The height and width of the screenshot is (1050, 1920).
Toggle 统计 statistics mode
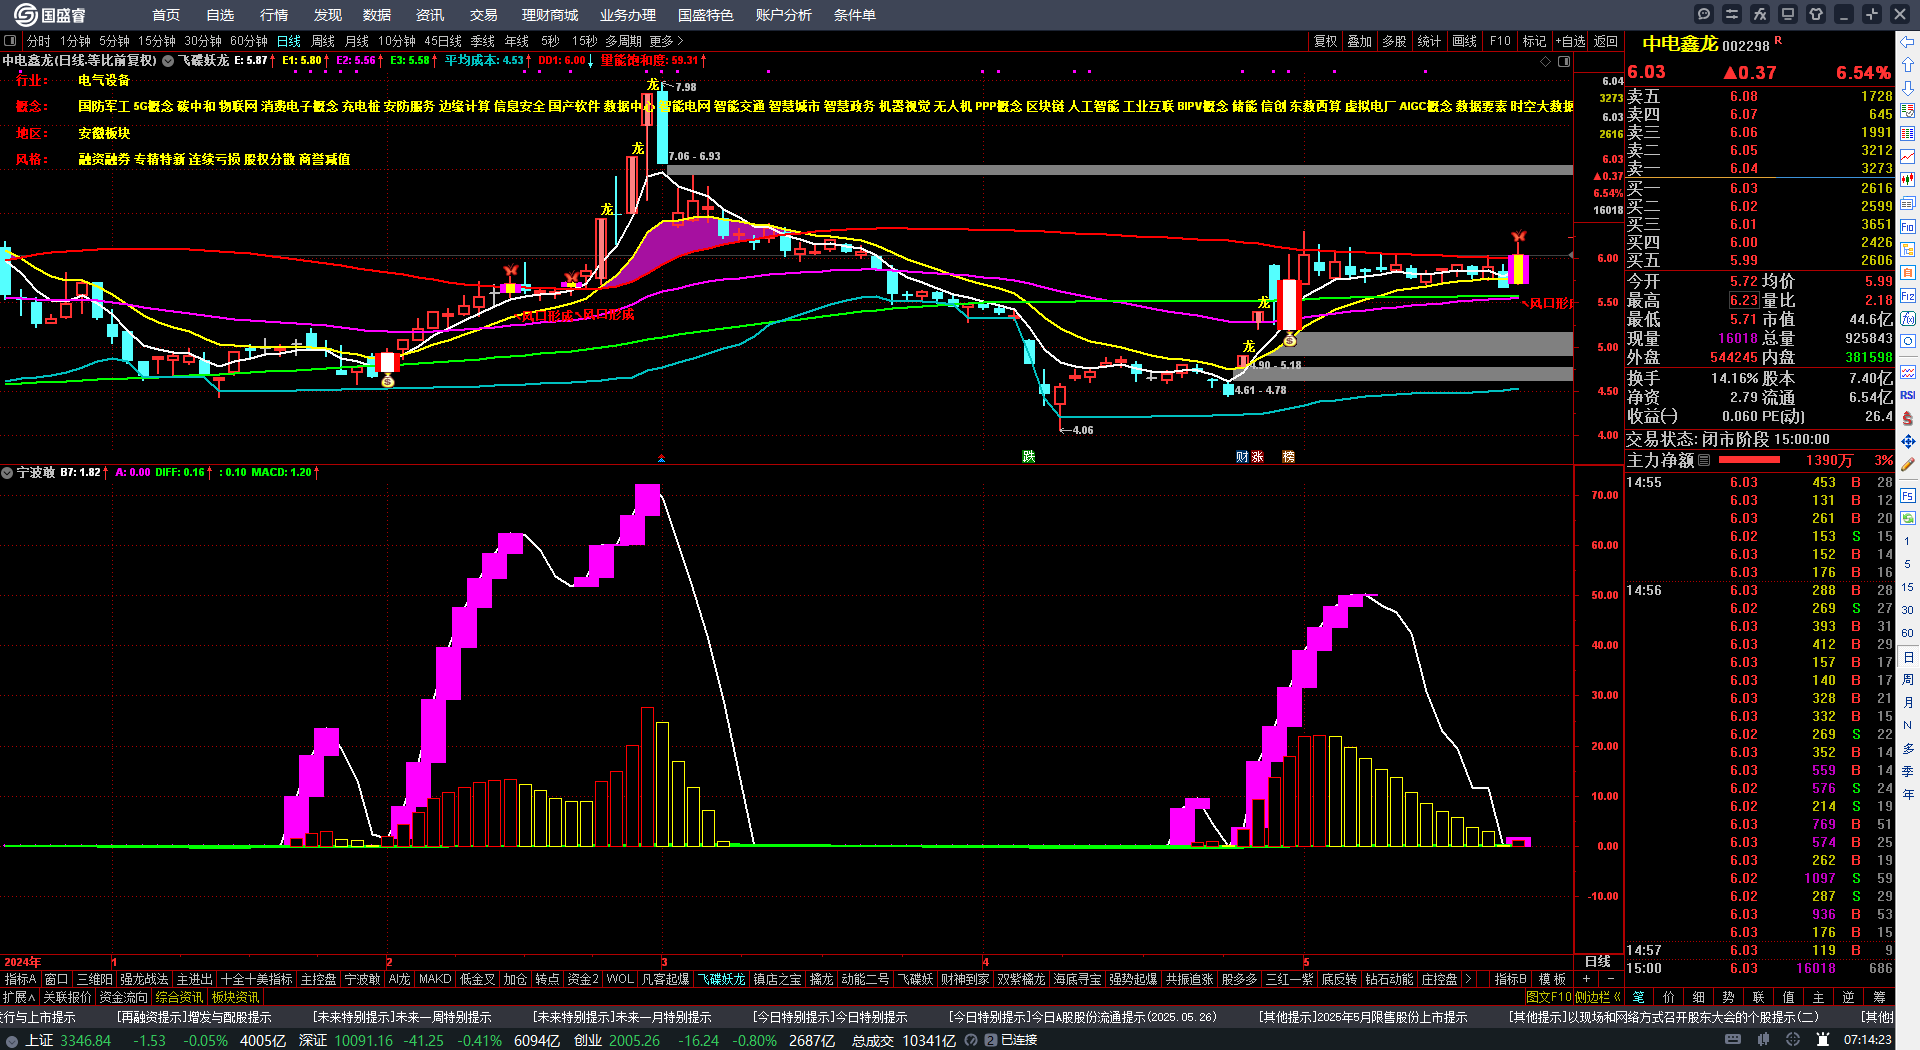coord(1429,41)
